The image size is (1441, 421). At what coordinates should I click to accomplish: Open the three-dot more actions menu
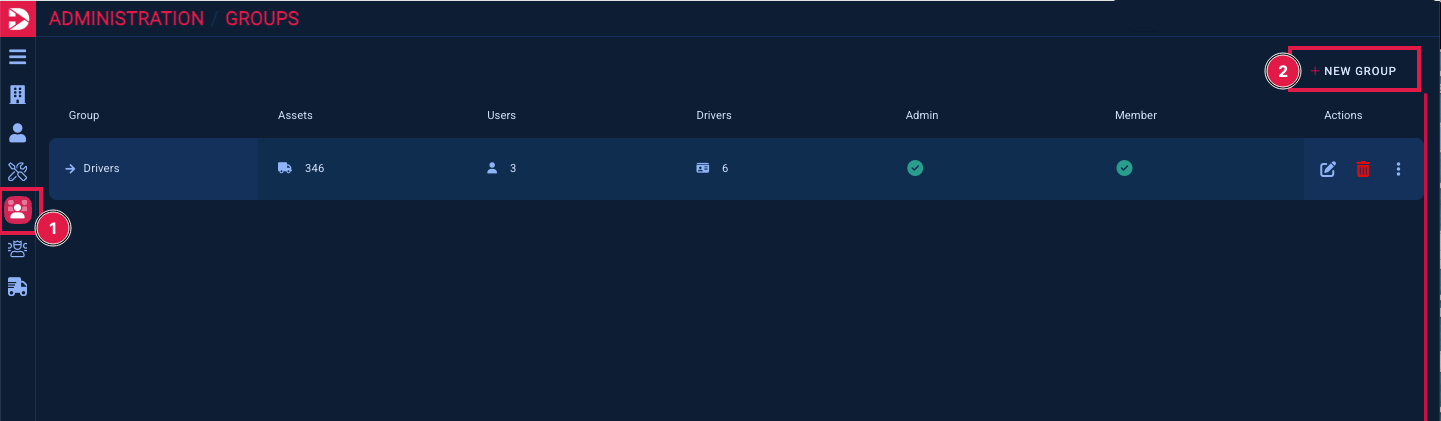tap(1398, 169)
